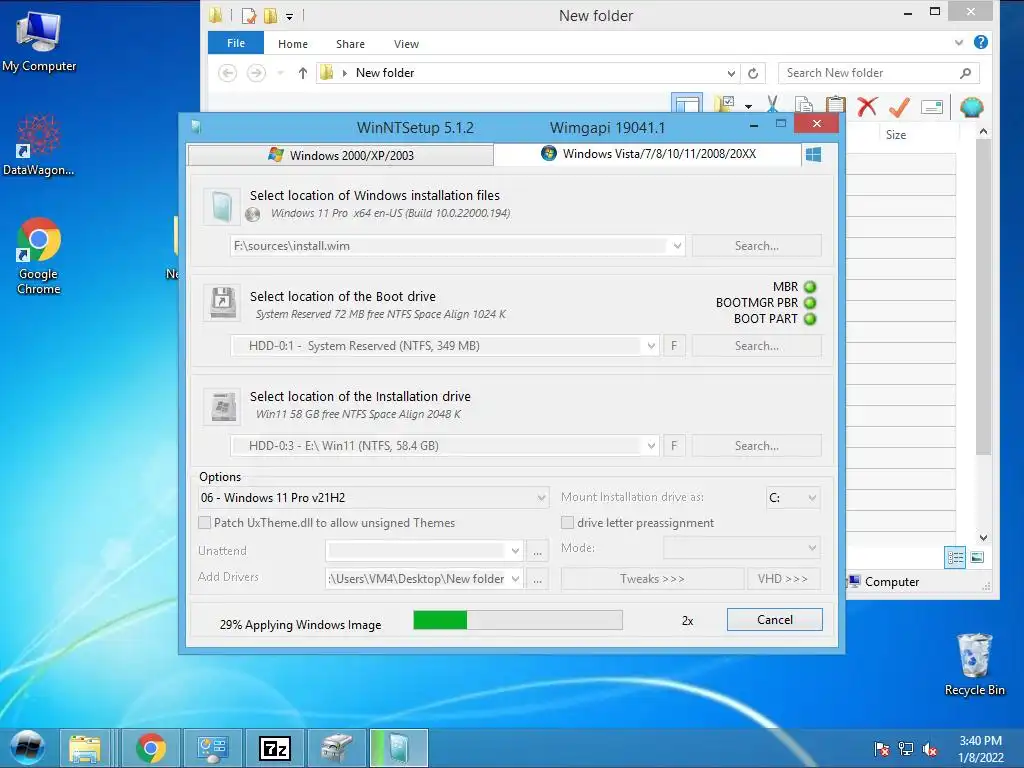Expand the F:\sources\install.wim path dropdown
1024x768 pixels.
tap(677, 246)
